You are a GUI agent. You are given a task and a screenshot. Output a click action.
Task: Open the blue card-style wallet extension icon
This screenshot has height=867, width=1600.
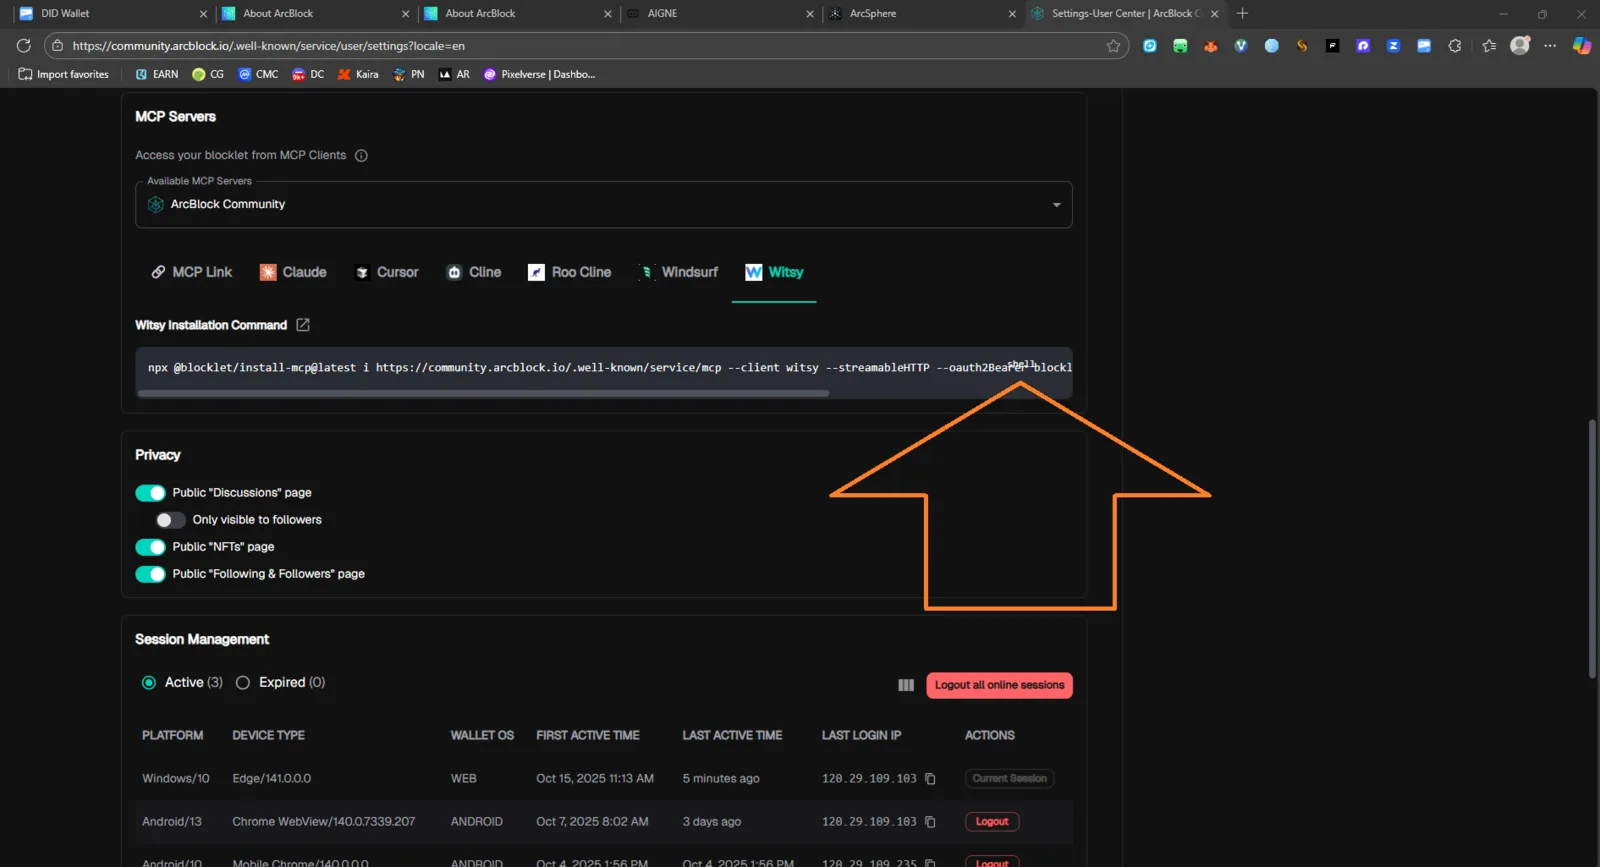[x=1424, y=46]
